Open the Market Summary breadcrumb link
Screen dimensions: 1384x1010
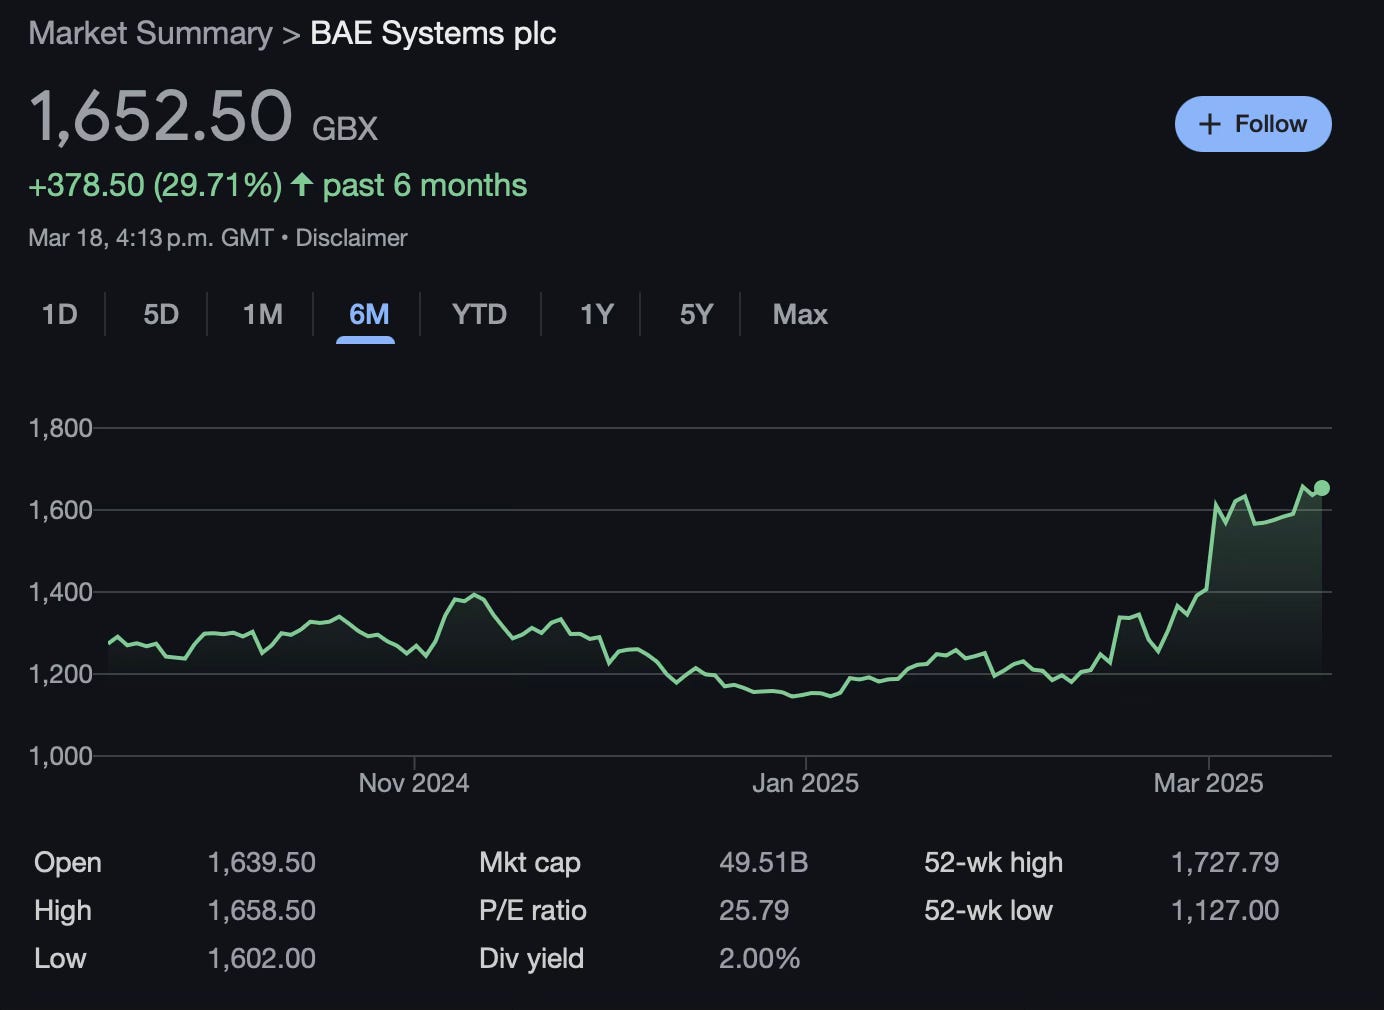[x=150, y=33]
